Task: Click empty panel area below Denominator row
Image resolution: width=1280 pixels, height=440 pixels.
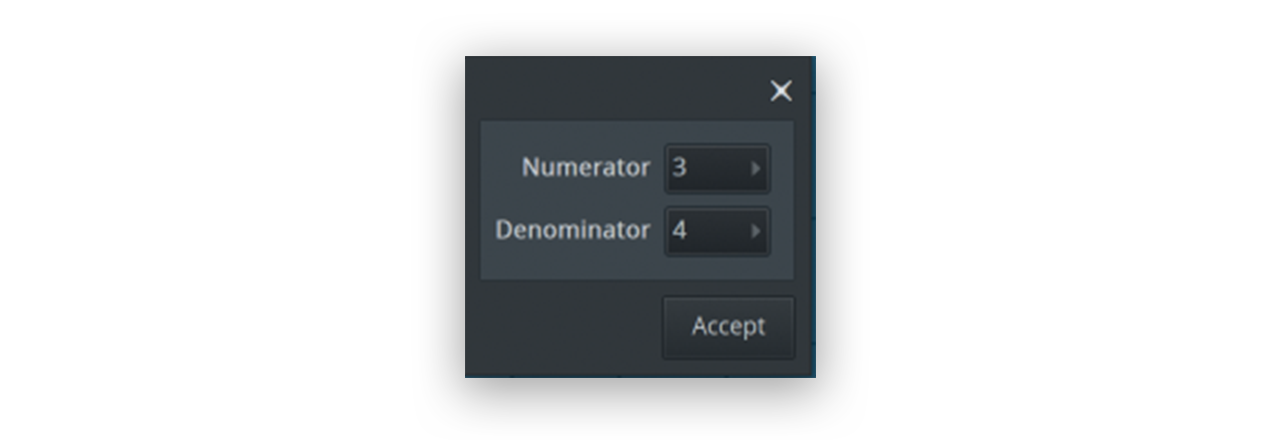Action: 637,268
